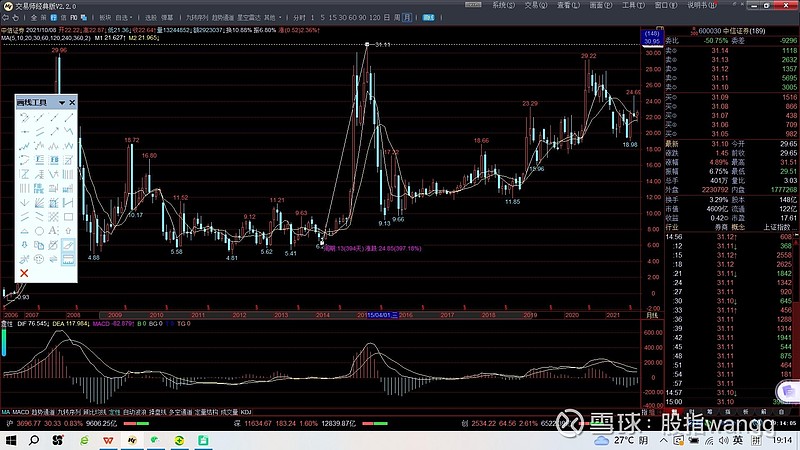The width and height of the screenshot is (800, 450).
Task: Open the 说明书(H) menu
Action: (702, 5)
